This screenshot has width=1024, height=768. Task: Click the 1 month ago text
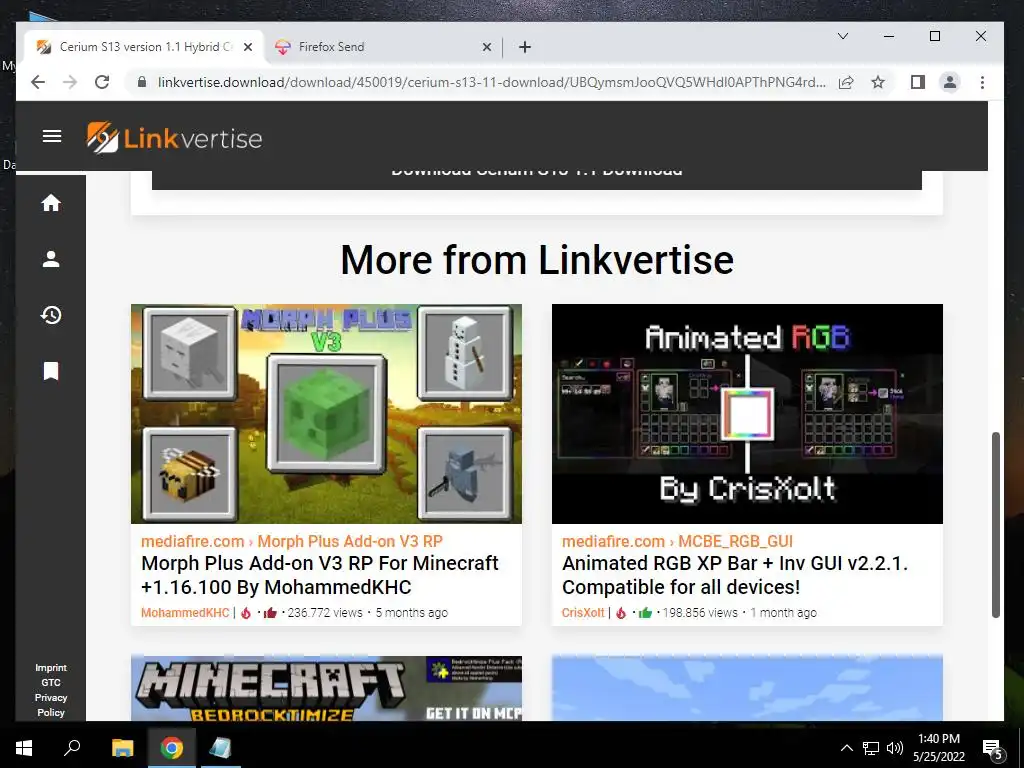pos(783,613)
